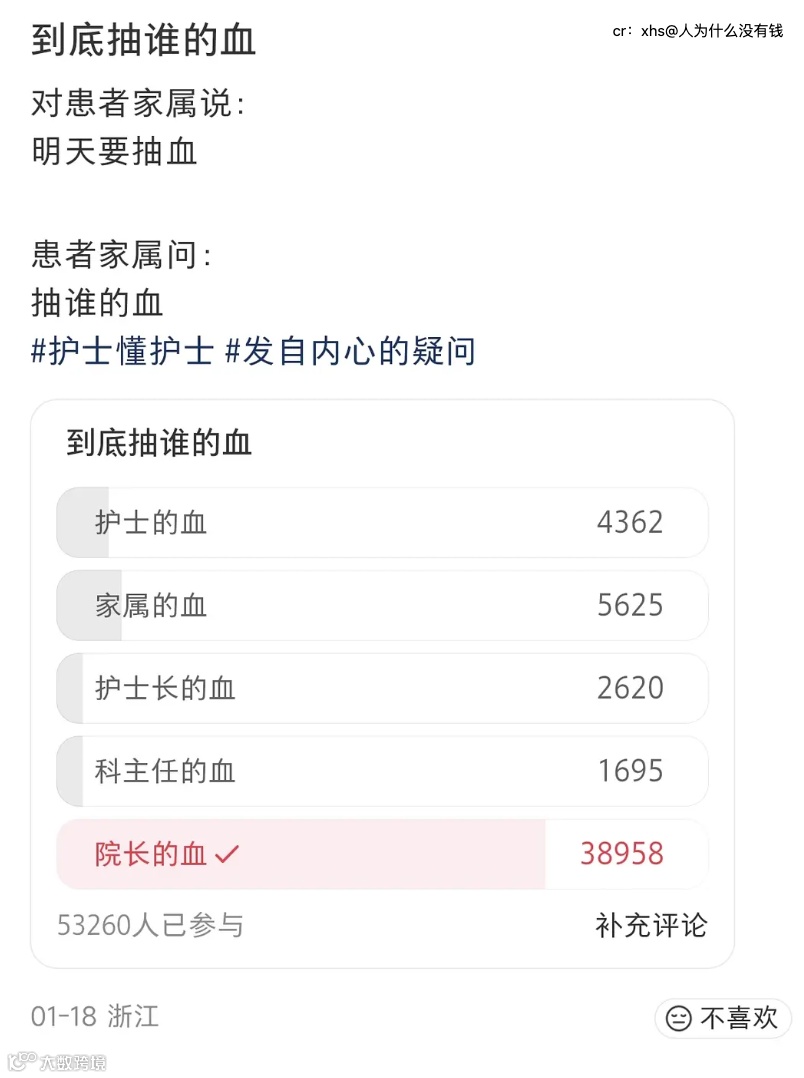Viewport: 804px width, 1078px height.
Task: Open hashtag #护士懂护士
Action: (x=123, y=351)
